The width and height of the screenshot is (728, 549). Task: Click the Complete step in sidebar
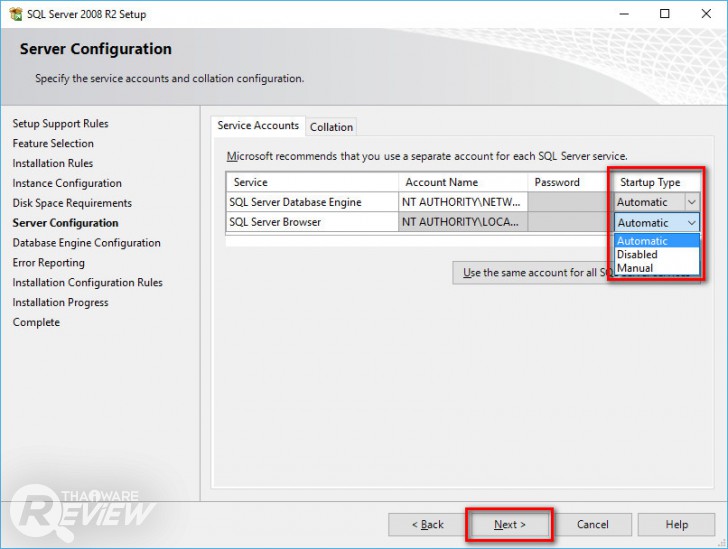(x=36, y=322)
